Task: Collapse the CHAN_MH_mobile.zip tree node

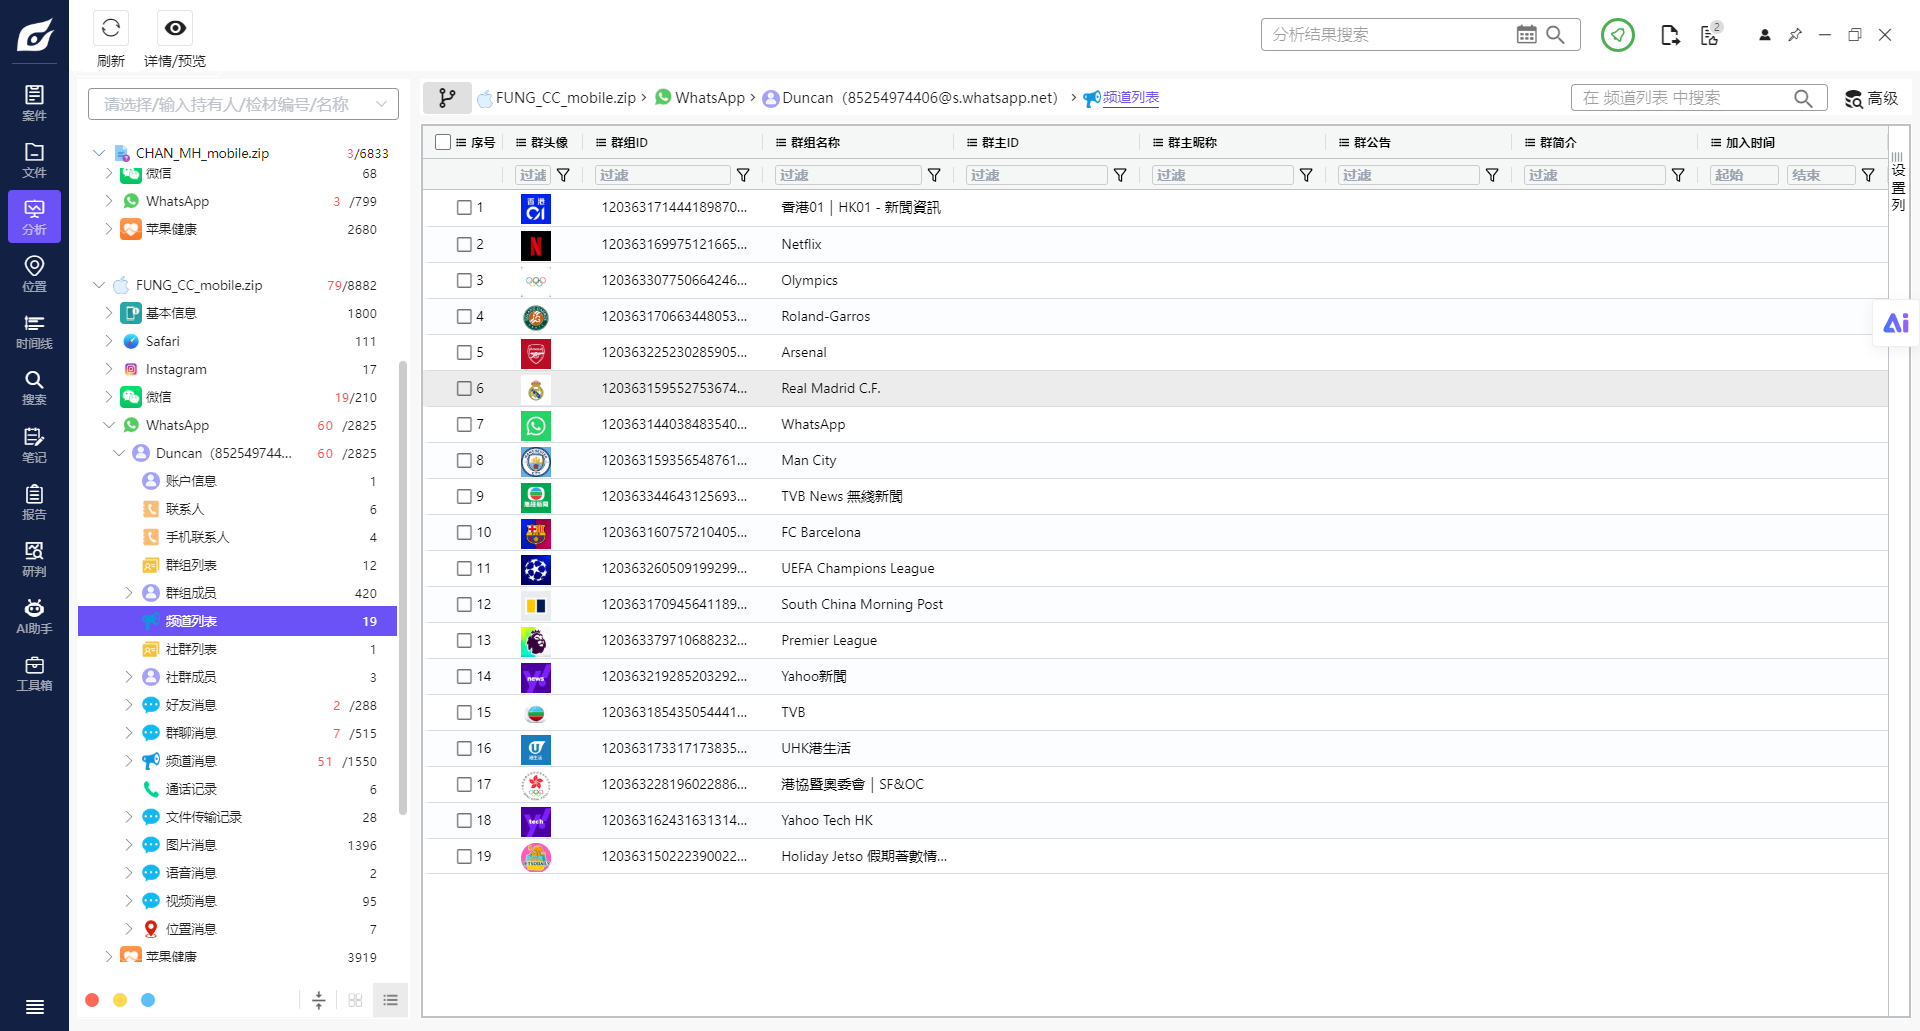Action: [x=98, y=153]
